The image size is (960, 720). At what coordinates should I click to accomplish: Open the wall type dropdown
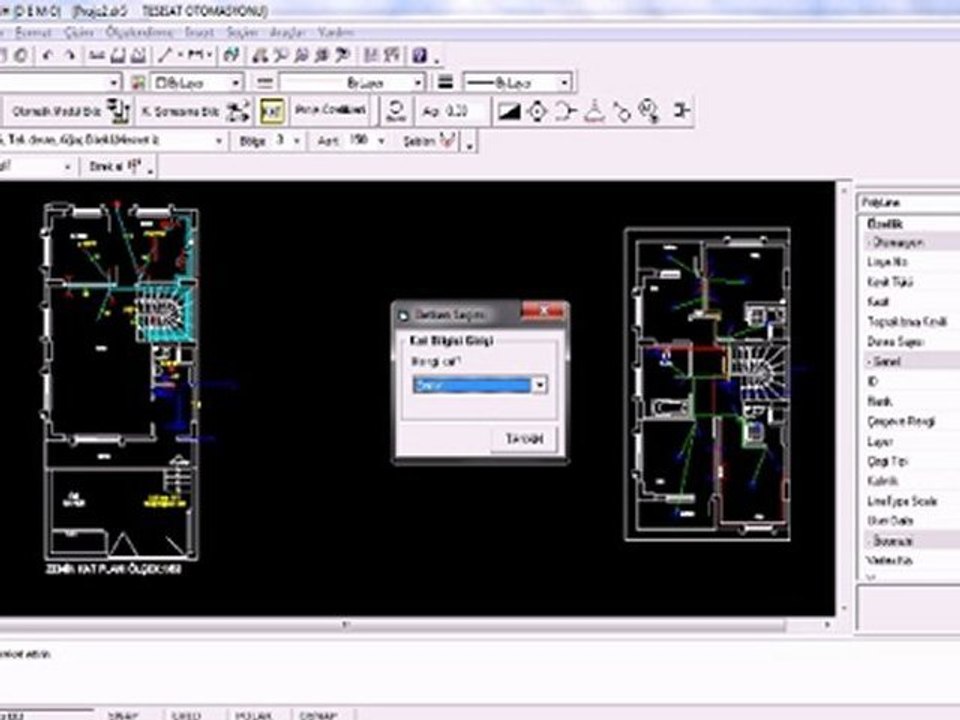pyautogui.click(x=219, y=141)
